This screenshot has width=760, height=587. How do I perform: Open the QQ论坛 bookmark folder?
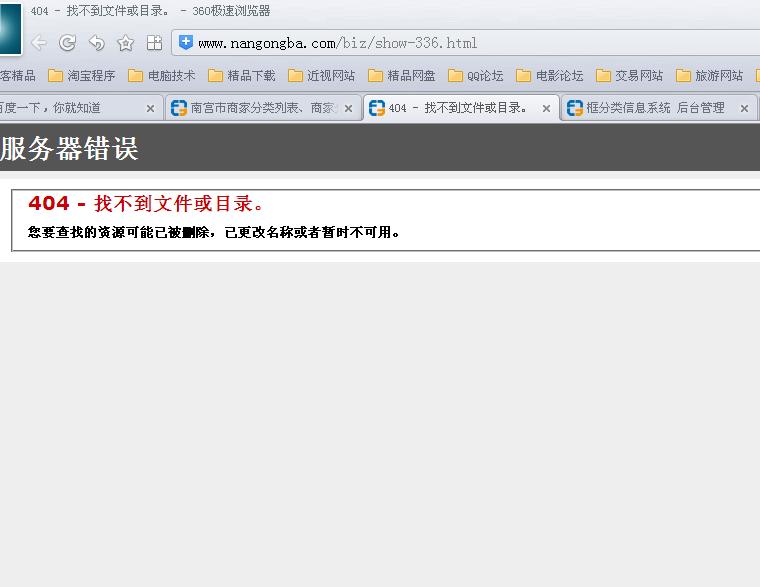pos(476,76)
